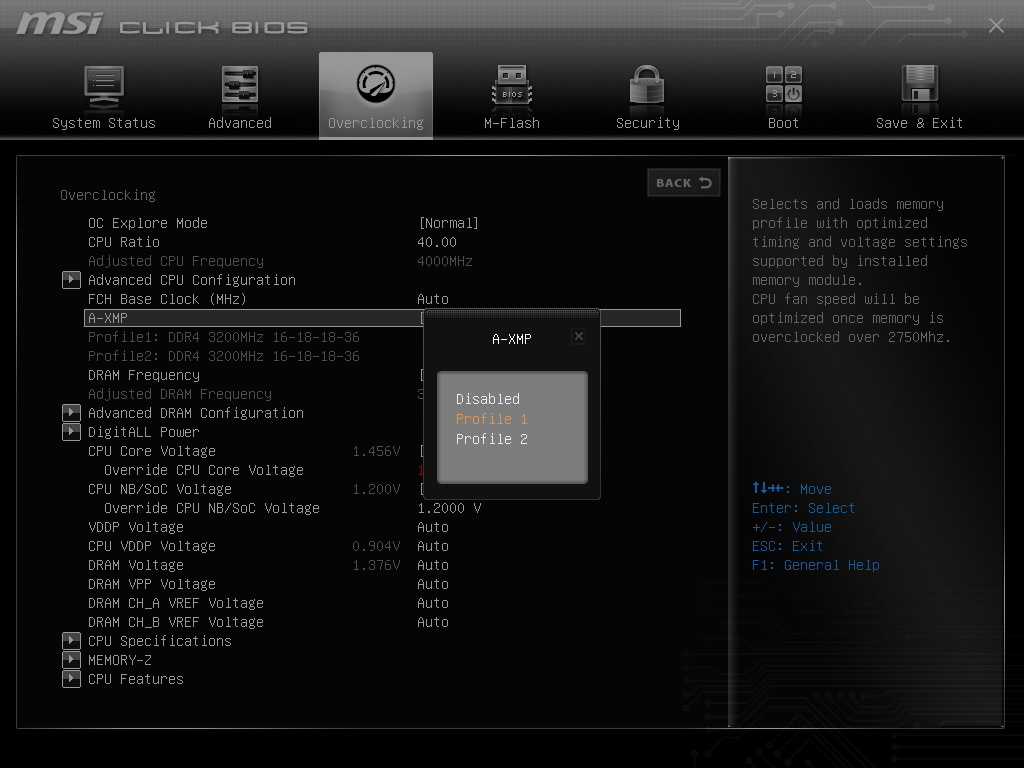Open the Advanced settings sliders icon
This screenshot has width=1024, height=768.
(x=239, y=87)
